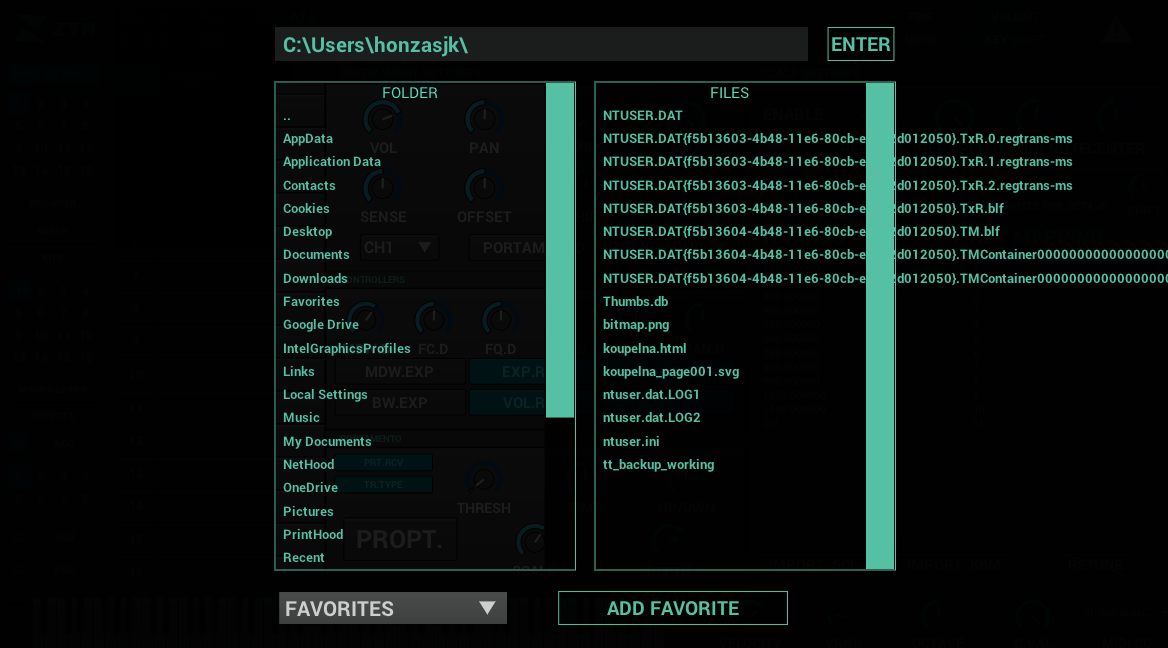This screenshot has height=648, width=1168.
Task: Click the warning triangle icon at top-right
Action: tap(1117, 30)
